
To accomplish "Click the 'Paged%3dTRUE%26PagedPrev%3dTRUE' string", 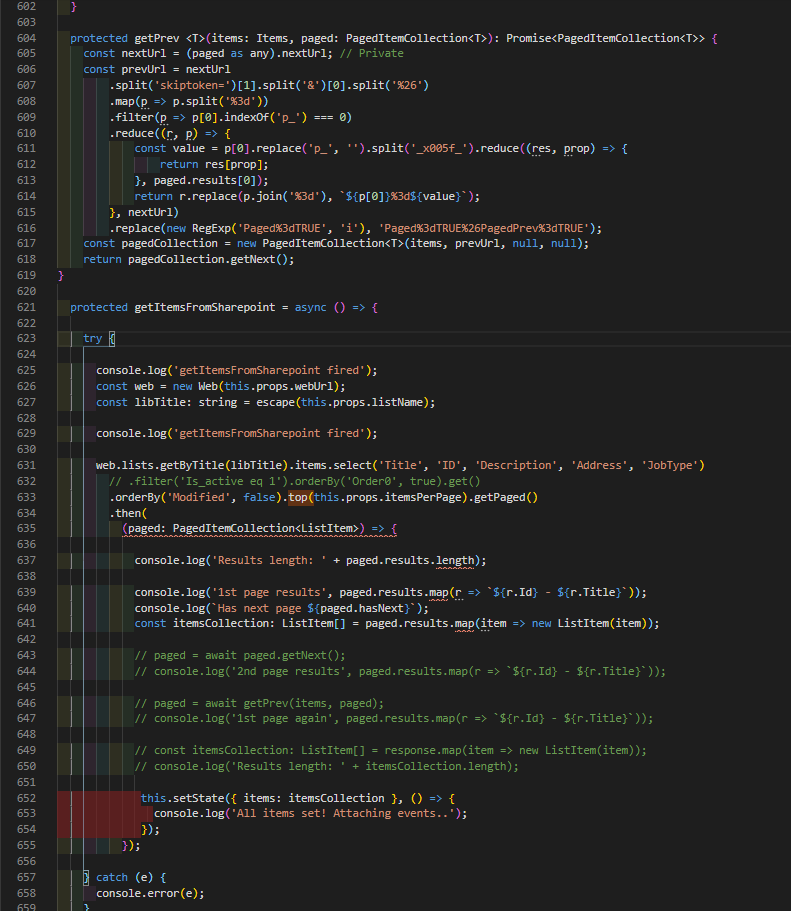I will click(x=486, y=228).
